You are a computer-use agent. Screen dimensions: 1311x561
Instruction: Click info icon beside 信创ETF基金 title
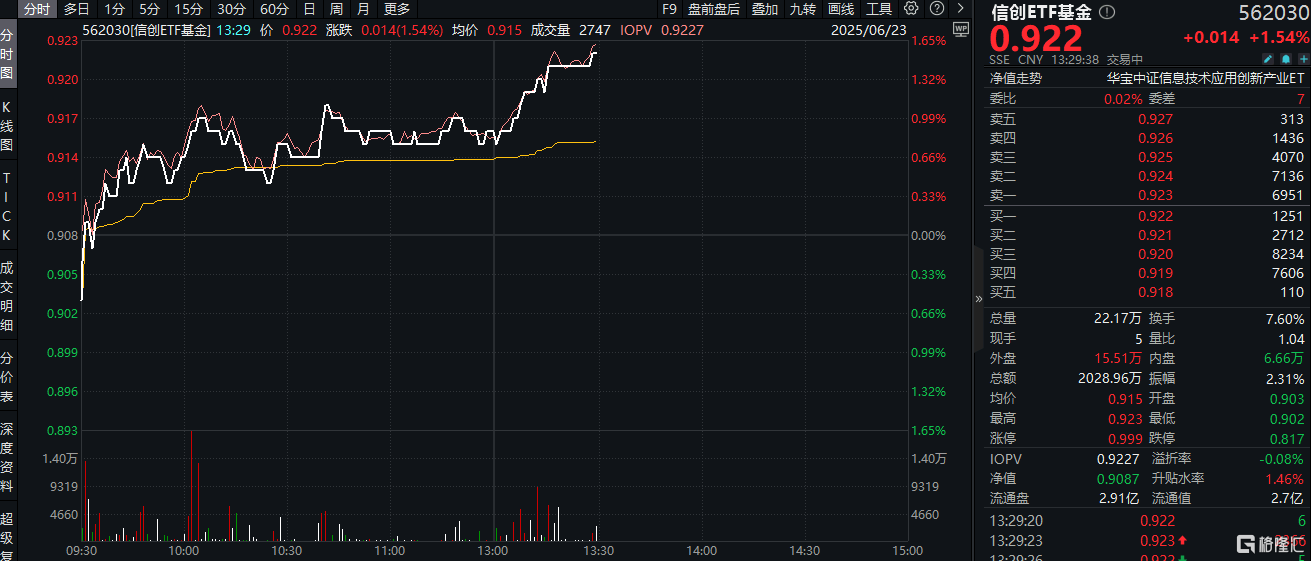pos(1107,12)
